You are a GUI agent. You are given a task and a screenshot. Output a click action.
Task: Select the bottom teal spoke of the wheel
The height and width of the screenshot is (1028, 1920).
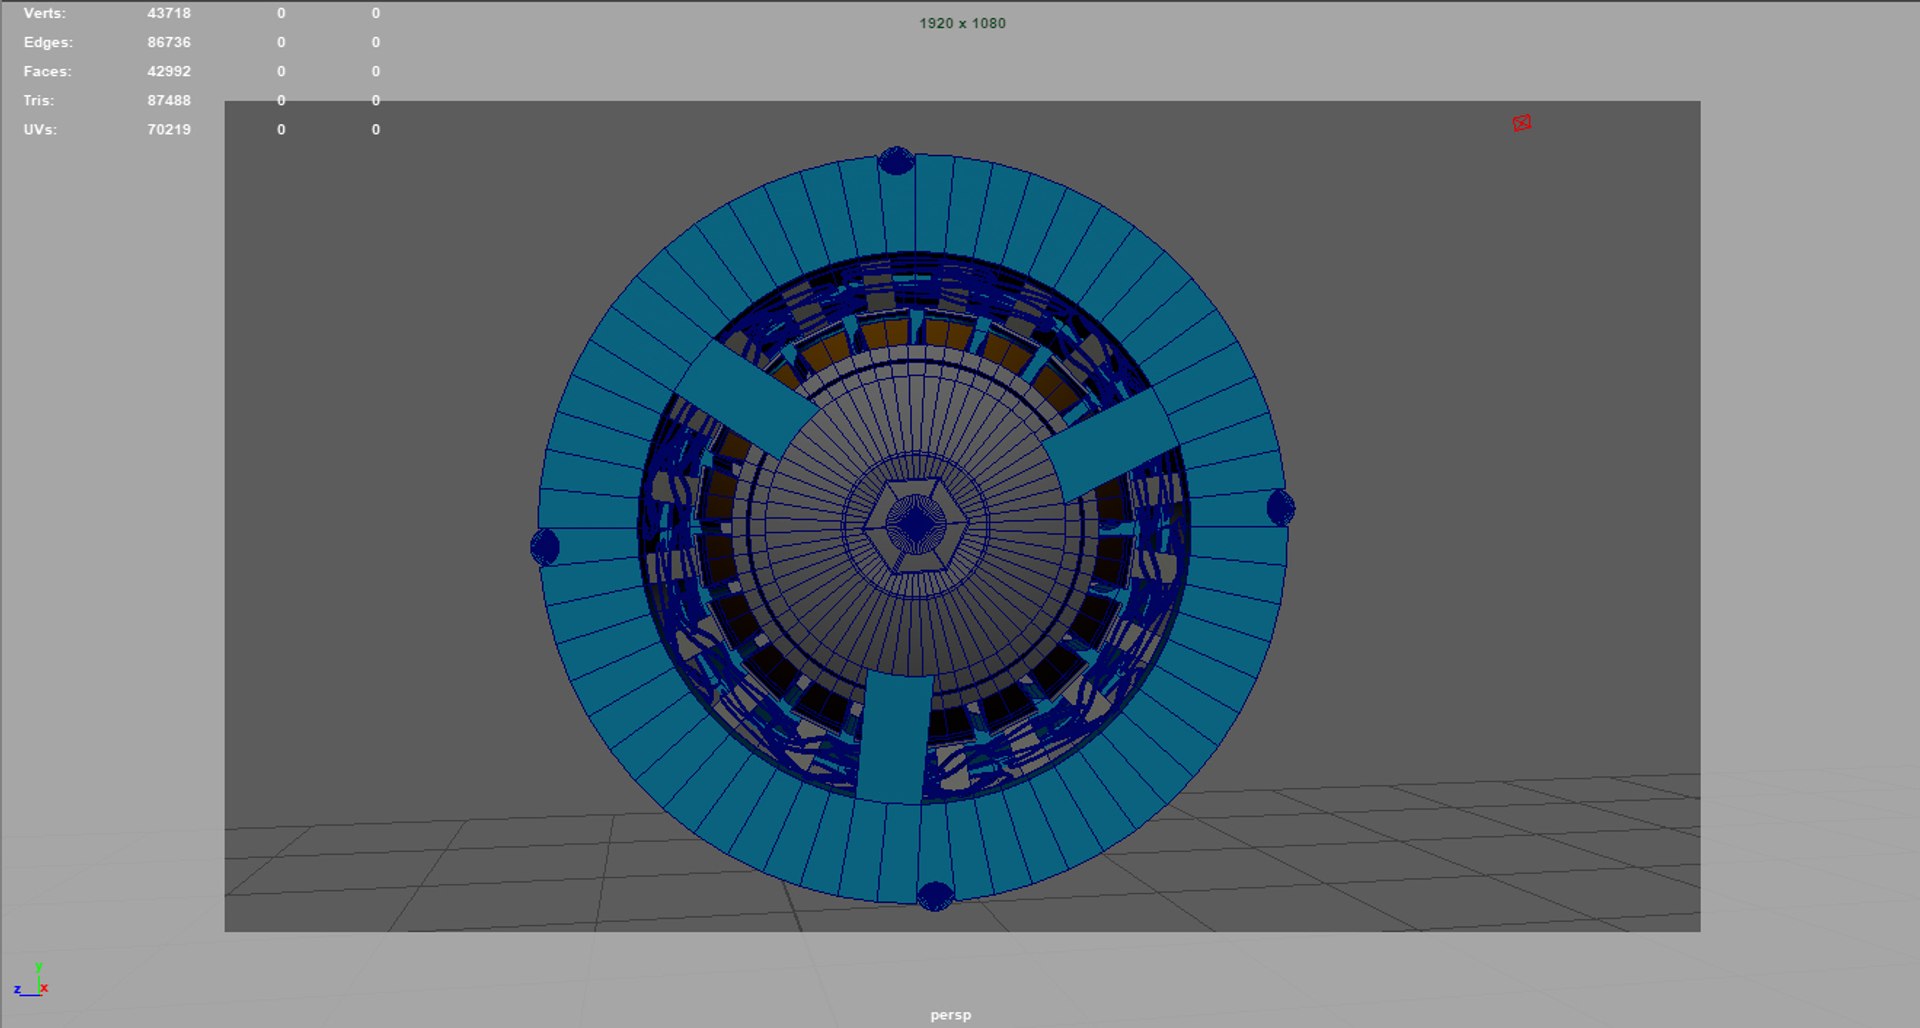point(894,737)
